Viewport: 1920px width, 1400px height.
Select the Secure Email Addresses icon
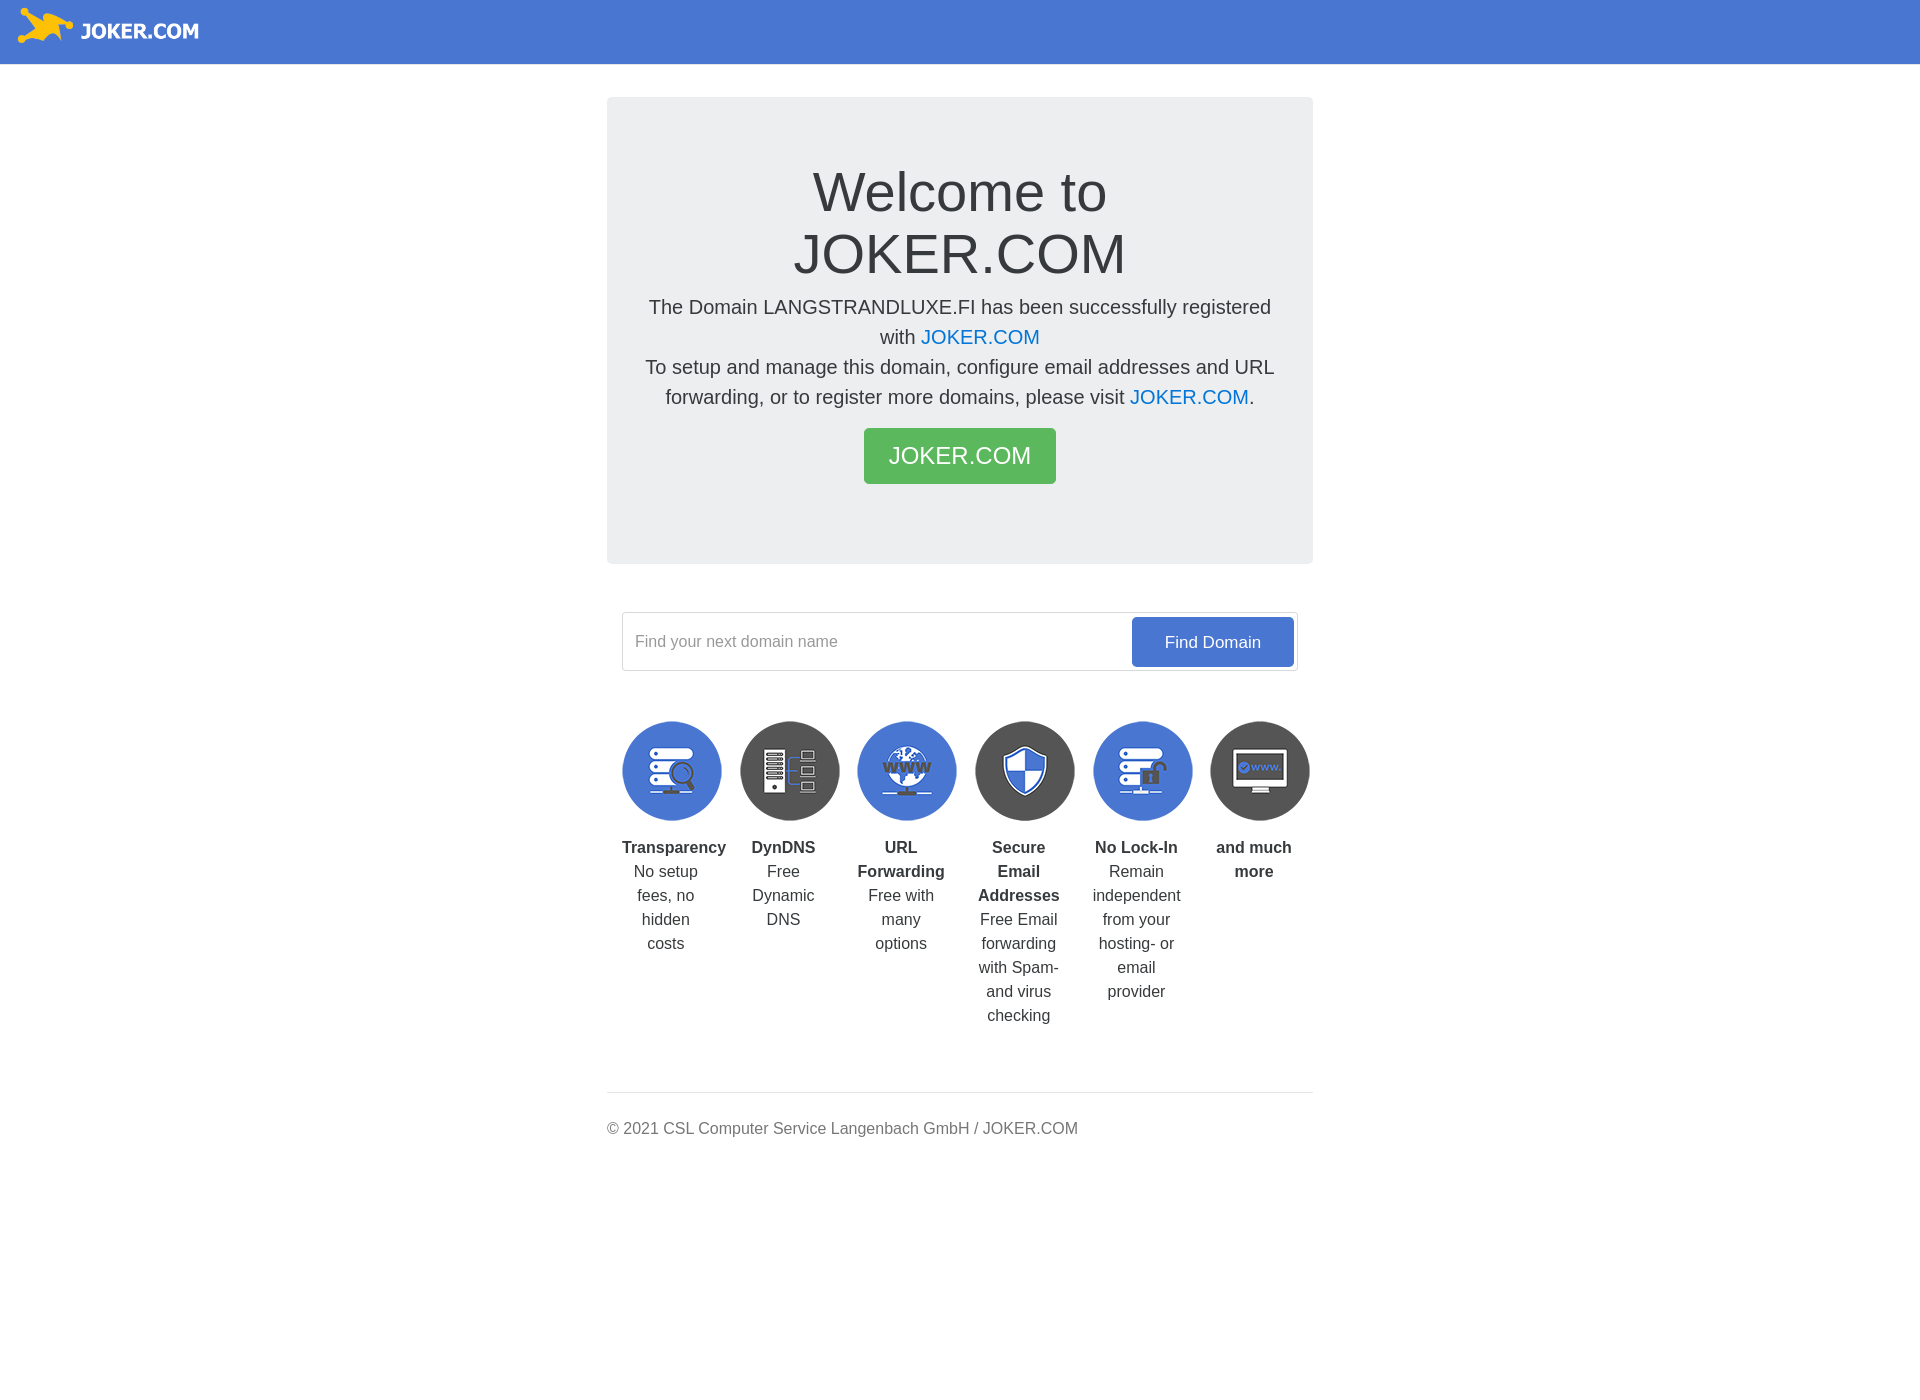[x=1023, y=771]
